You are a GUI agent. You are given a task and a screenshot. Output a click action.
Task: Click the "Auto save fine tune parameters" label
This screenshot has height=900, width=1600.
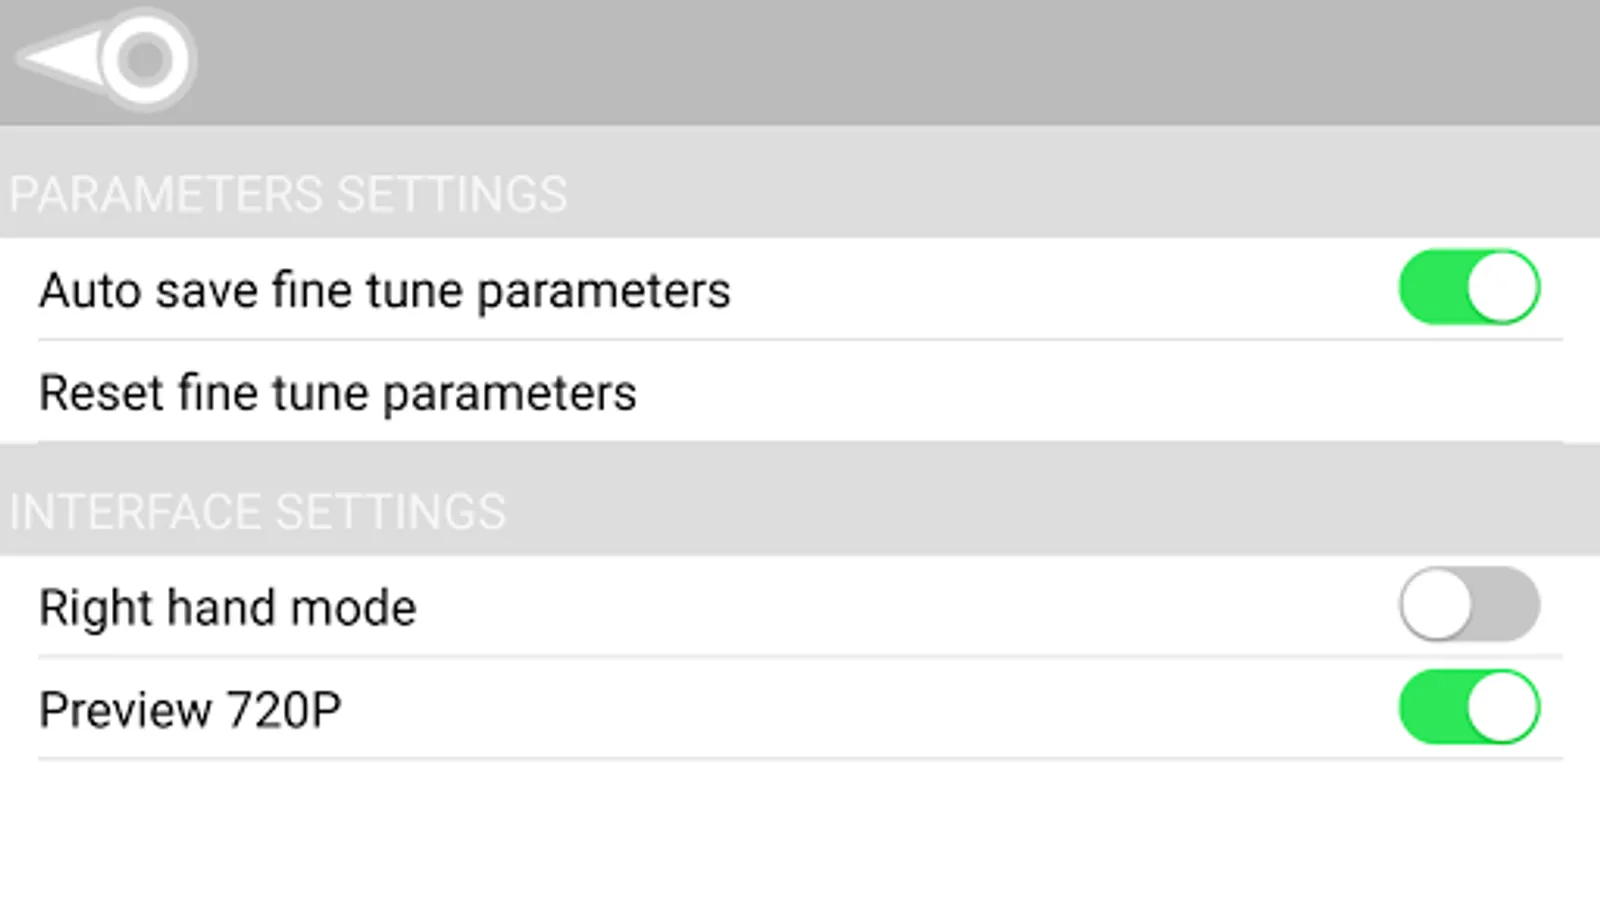click(x=384, y=291)
